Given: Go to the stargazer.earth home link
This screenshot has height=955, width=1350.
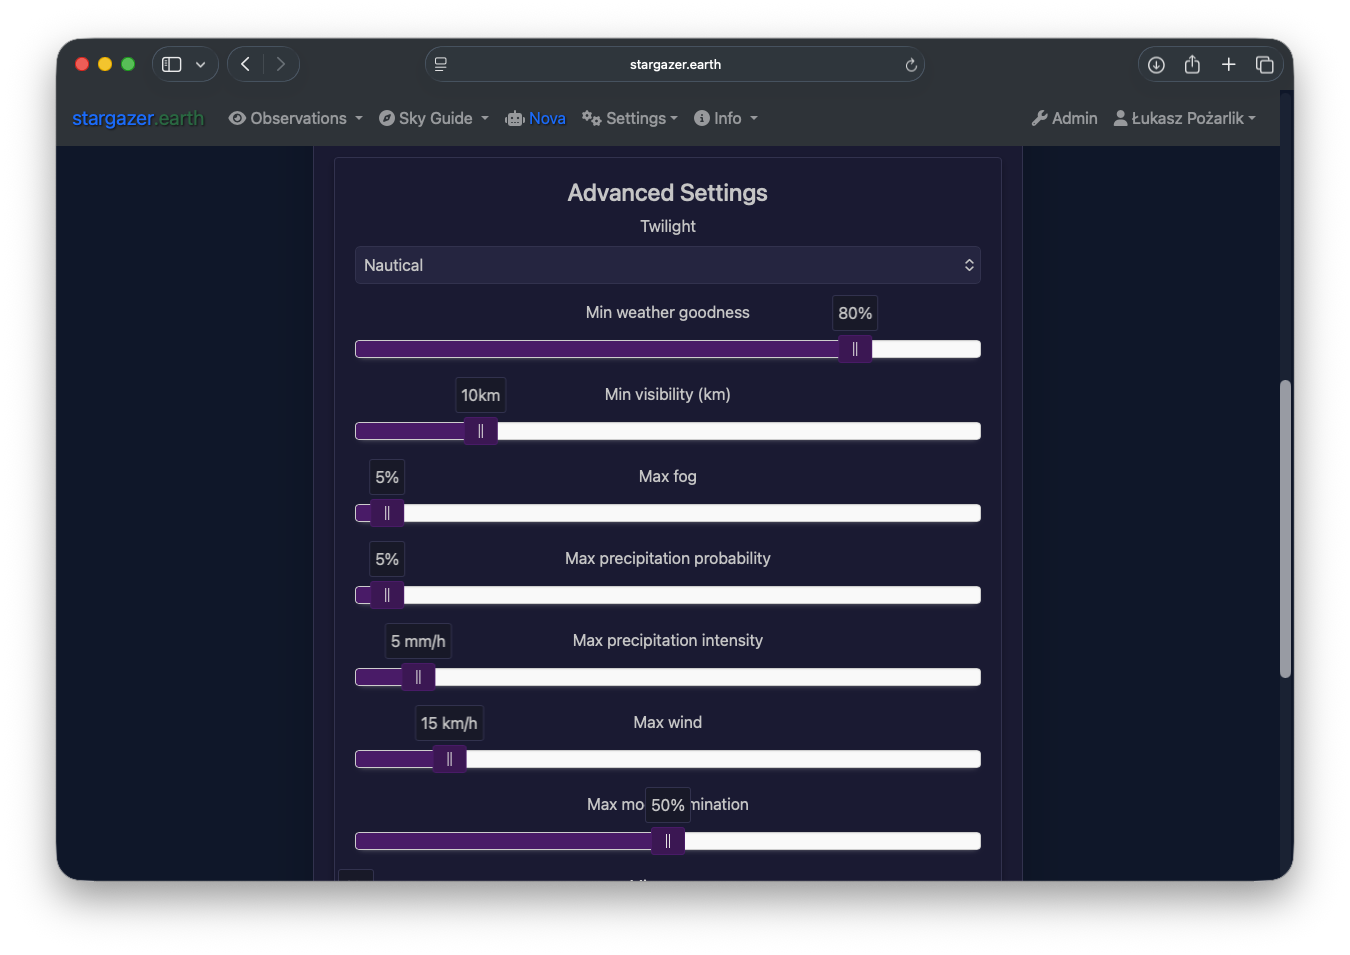Looking at the screenshot, I should [138, 118].
